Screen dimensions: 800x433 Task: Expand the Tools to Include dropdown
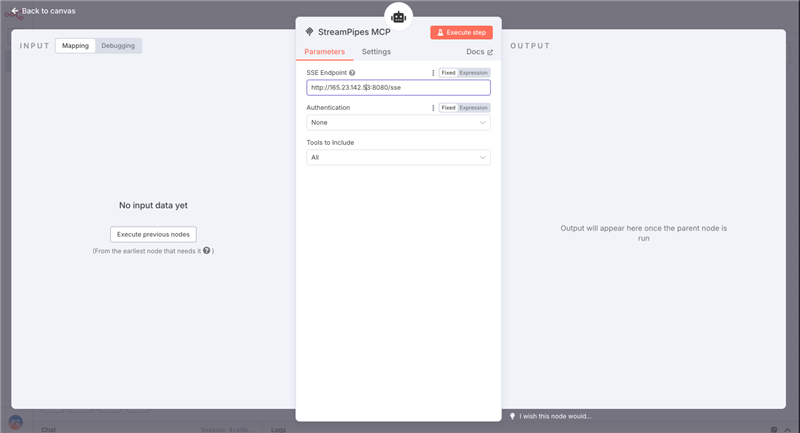(398, 157)
